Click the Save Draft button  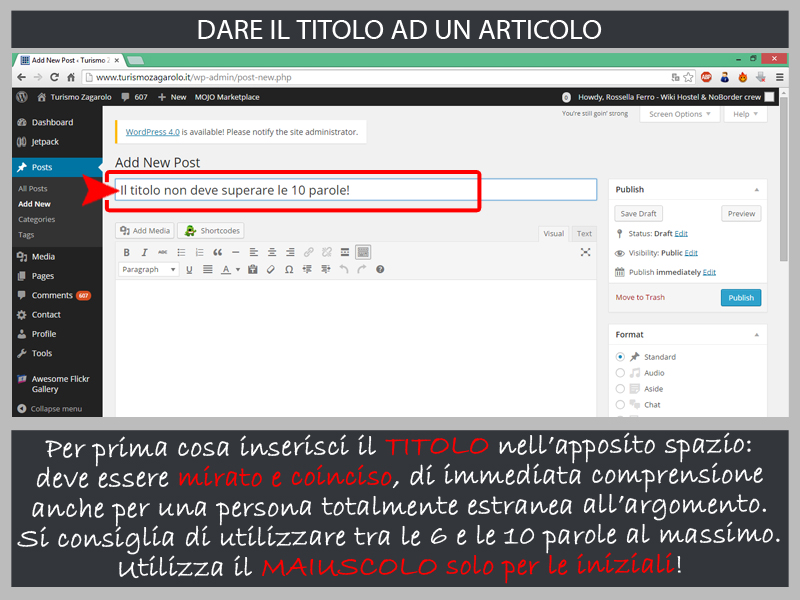[638, 213]
